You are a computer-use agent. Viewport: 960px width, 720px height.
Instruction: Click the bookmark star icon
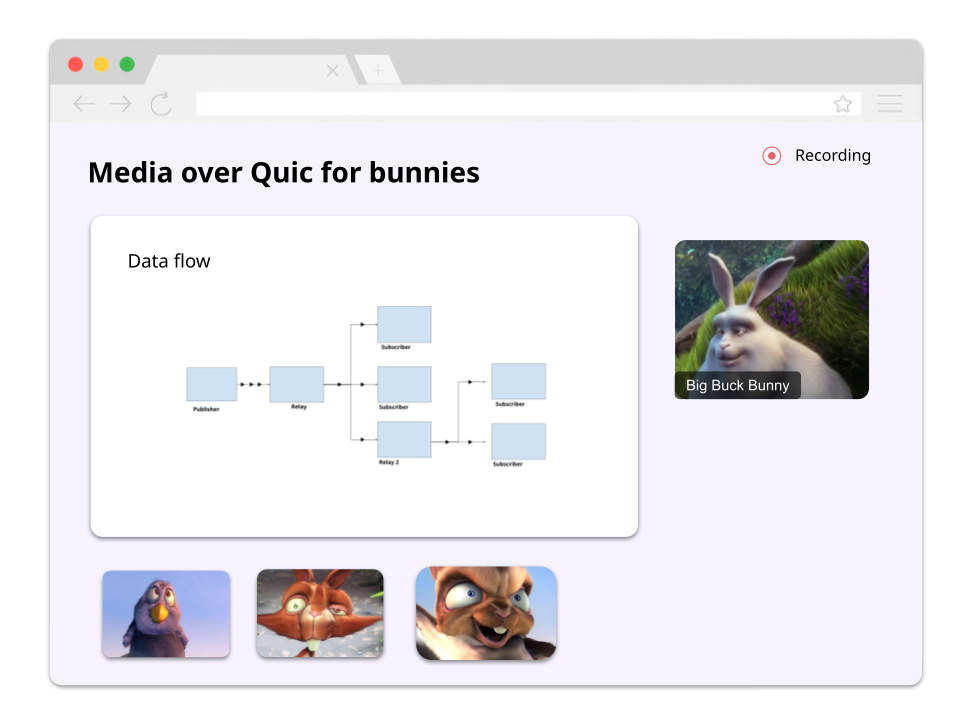843,103
